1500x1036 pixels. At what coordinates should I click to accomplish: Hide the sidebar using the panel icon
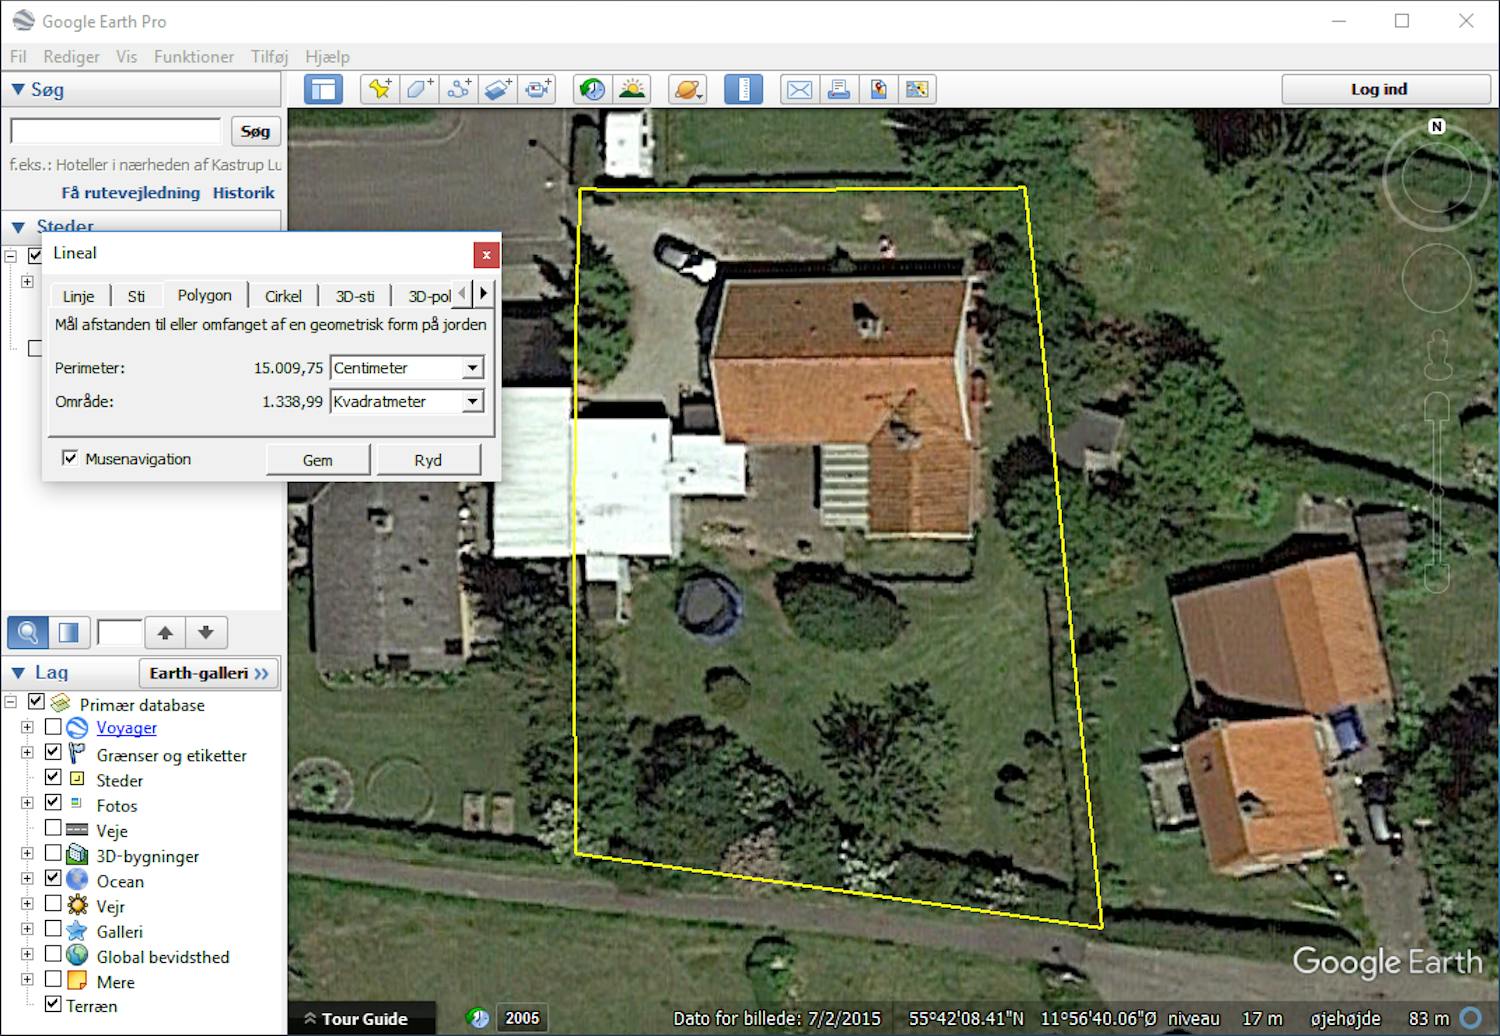click(x=323, y=90)
